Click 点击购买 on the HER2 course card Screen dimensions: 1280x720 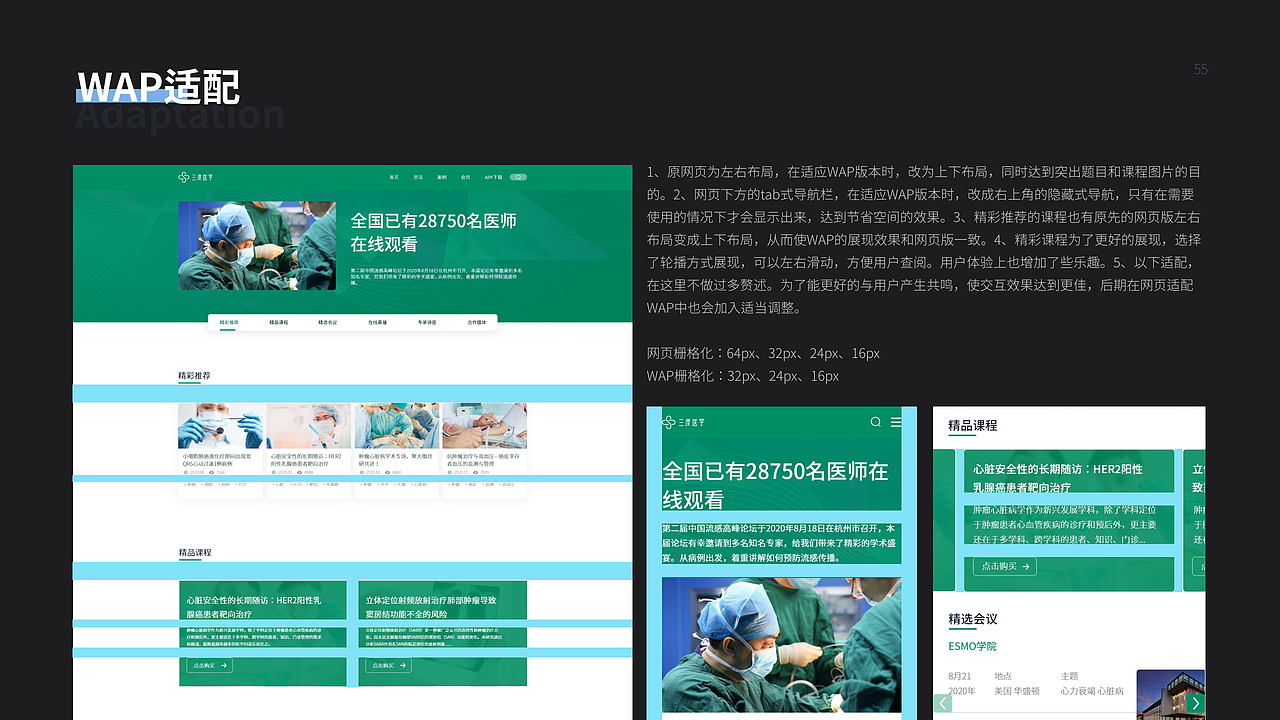coord(1004,565)
